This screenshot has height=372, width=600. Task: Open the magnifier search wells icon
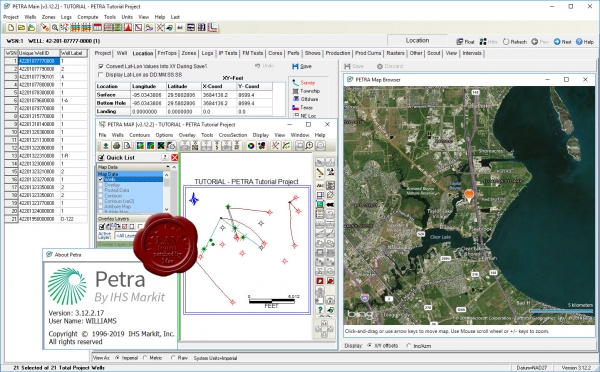tap(55, 28)
